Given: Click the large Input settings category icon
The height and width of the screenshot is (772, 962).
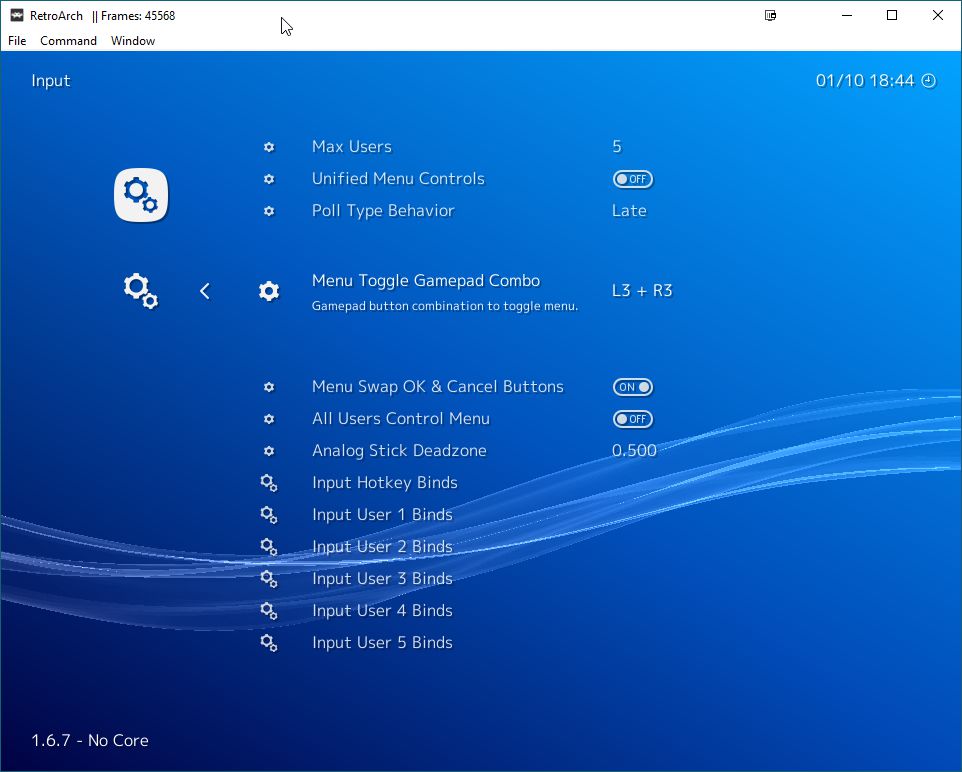Looking at the screenshot, I should tap(140, 194).
